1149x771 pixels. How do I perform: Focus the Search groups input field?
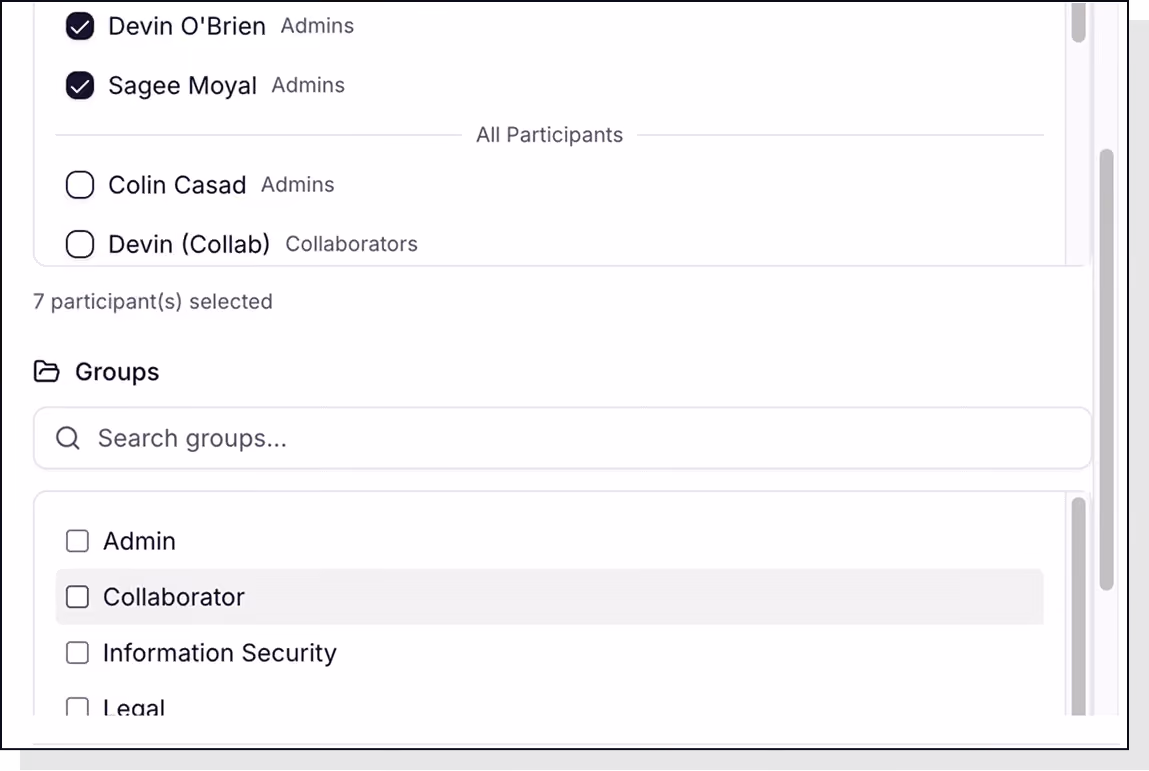tap(562, 438)
